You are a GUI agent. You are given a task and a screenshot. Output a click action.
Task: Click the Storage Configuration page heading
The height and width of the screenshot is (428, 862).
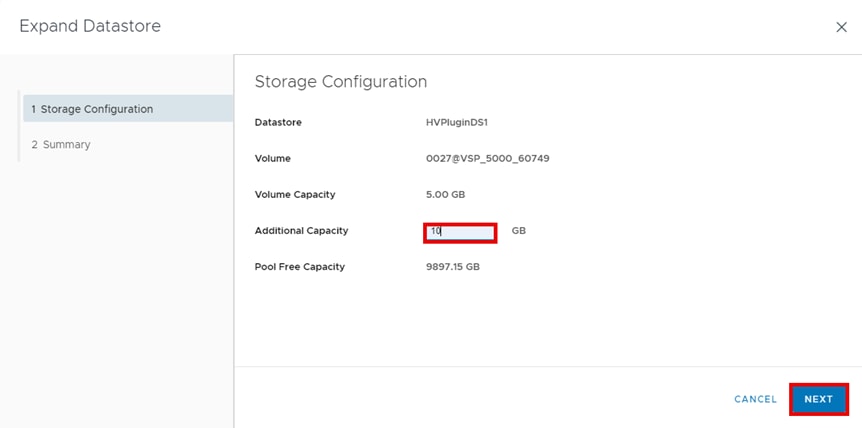coord(341,82)
